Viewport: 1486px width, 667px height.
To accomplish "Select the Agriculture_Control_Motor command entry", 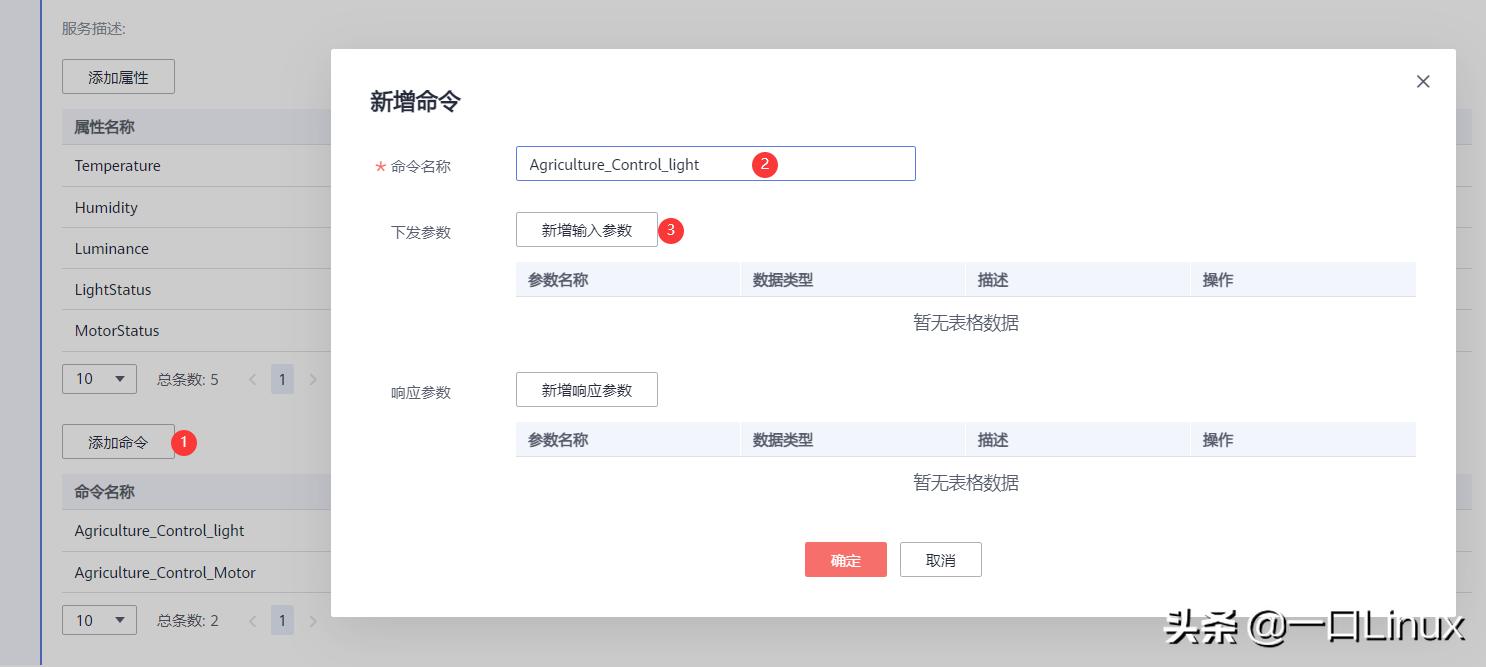I will tap(165, 572).
